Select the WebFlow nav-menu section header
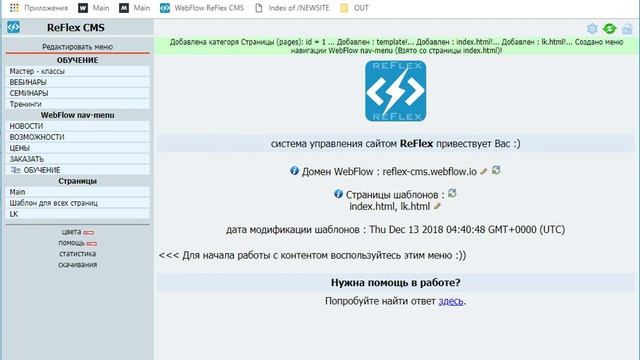 [78, 115]
